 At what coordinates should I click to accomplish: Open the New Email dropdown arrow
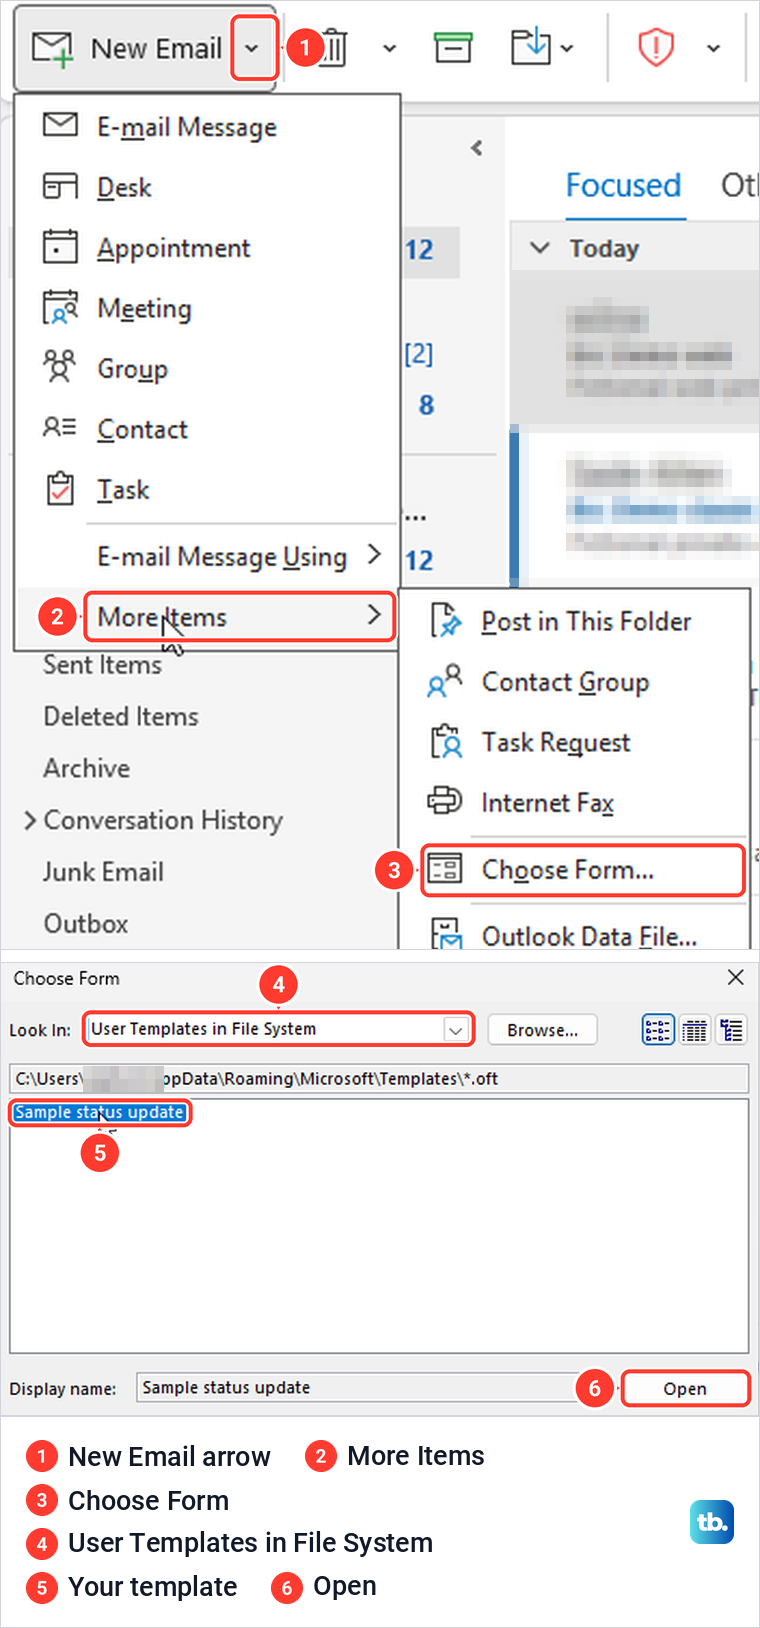[253, 48]
